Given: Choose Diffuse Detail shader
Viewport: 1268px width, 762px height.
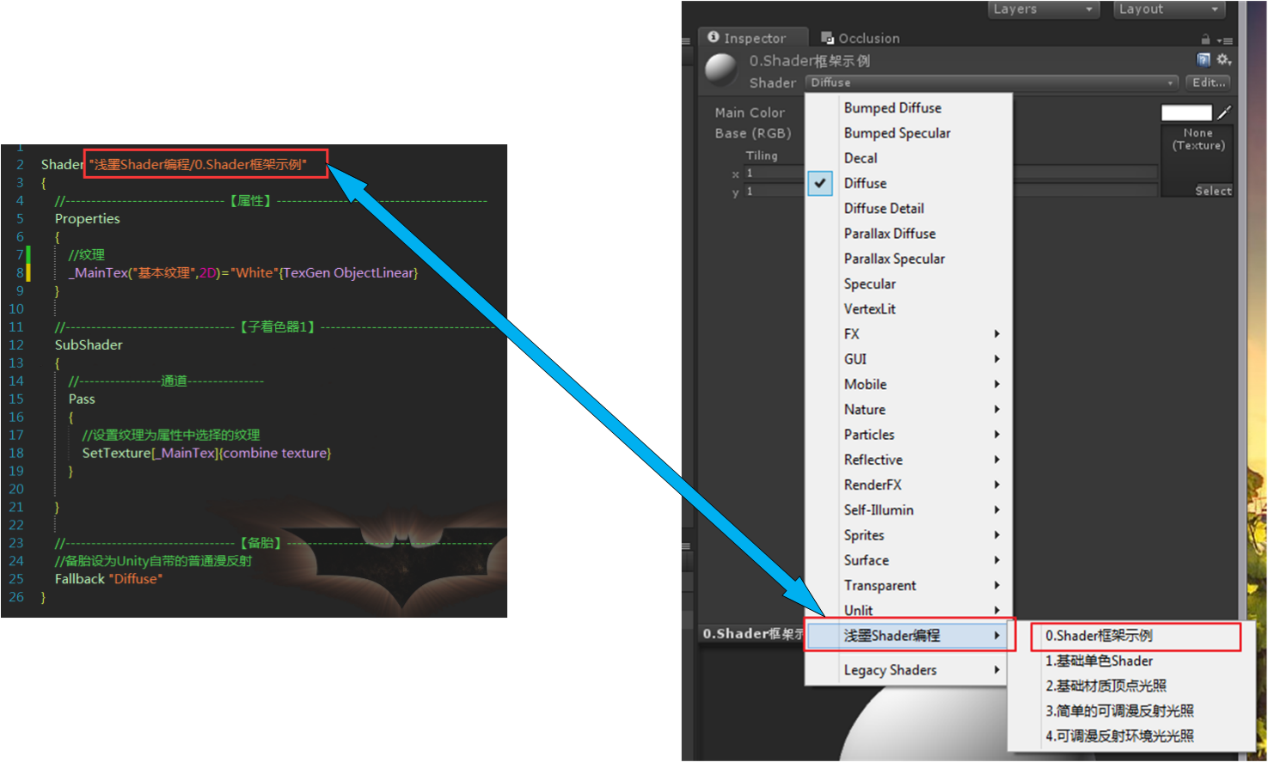Looking at the screenshot, I should [x=909, y=208].
